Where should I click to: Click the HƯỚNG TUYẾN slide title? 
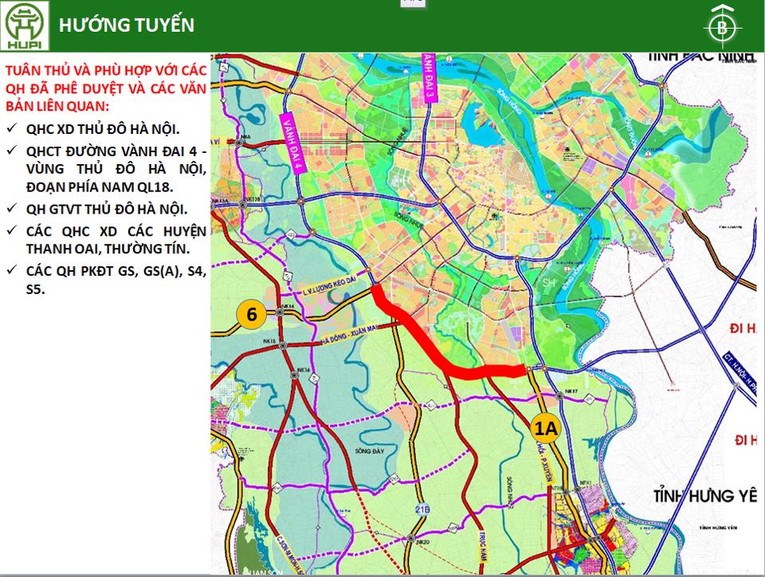pyautogui.click(x=127, y=24)
